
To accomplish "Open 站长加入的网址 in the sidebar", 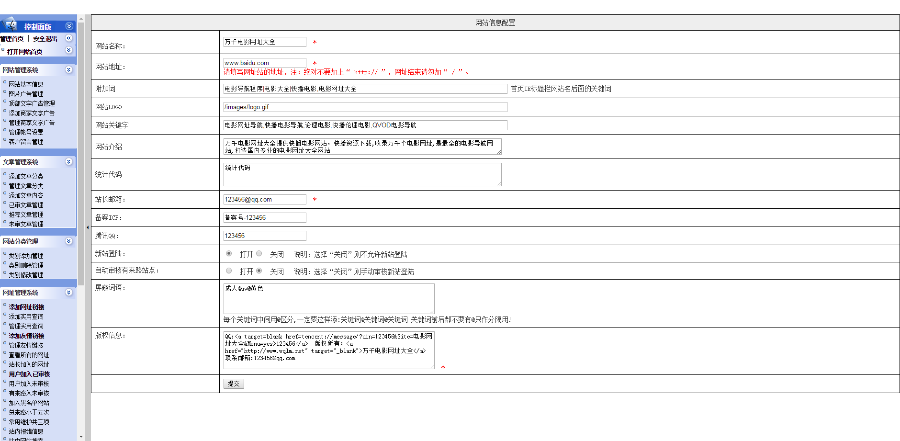I will [x=29, y=364].
